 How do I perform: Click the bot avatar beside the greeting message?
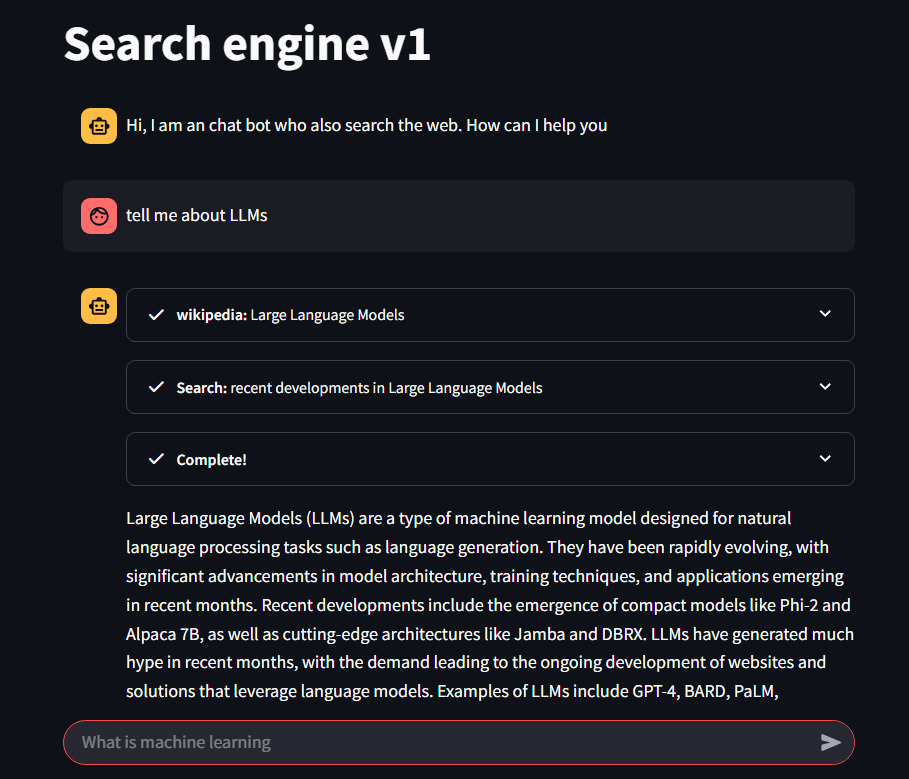click(98, 126)
